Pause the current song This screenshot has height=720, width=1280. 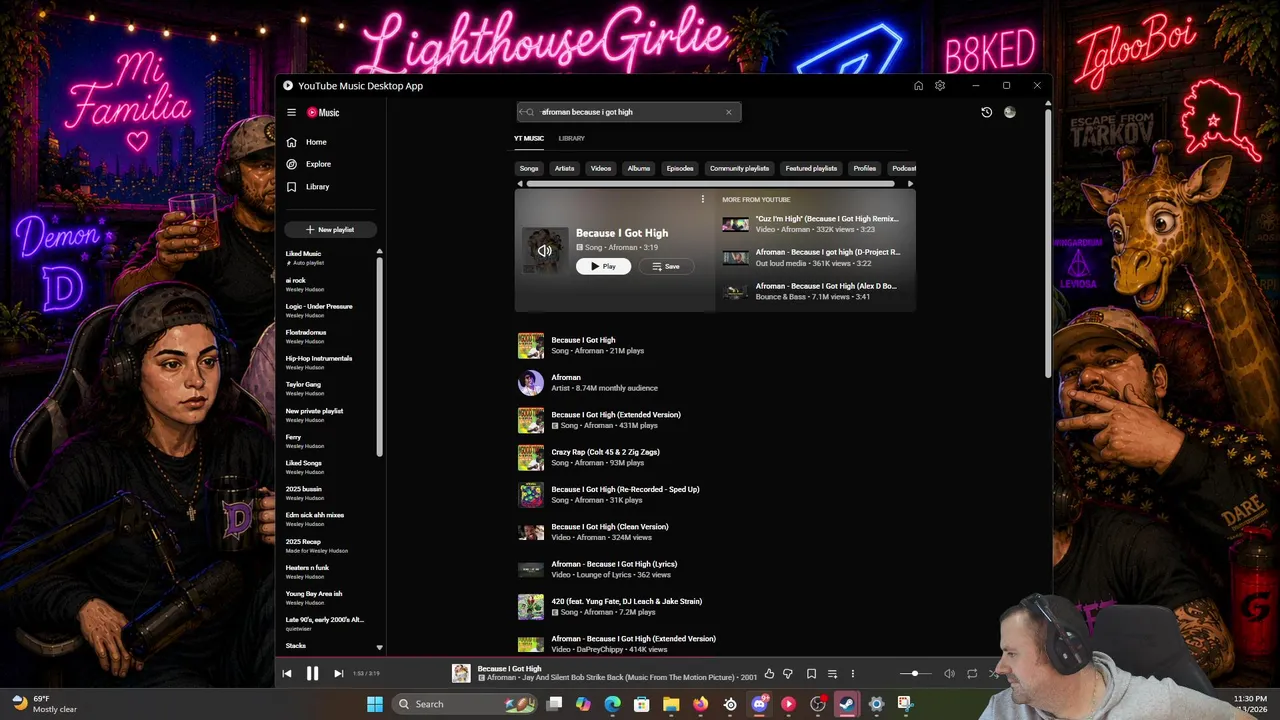click(x=312, y=674)
